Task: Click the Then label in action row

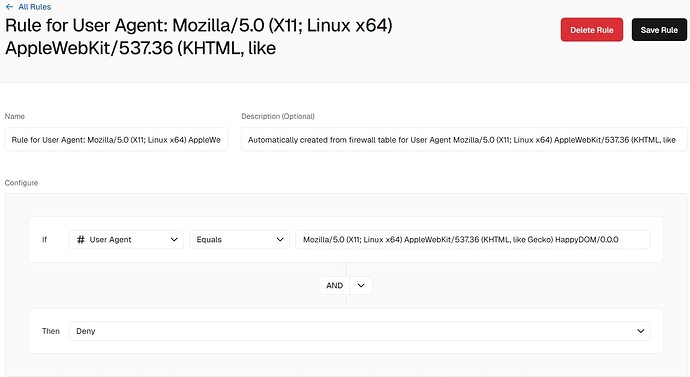Action: [51, 331]
